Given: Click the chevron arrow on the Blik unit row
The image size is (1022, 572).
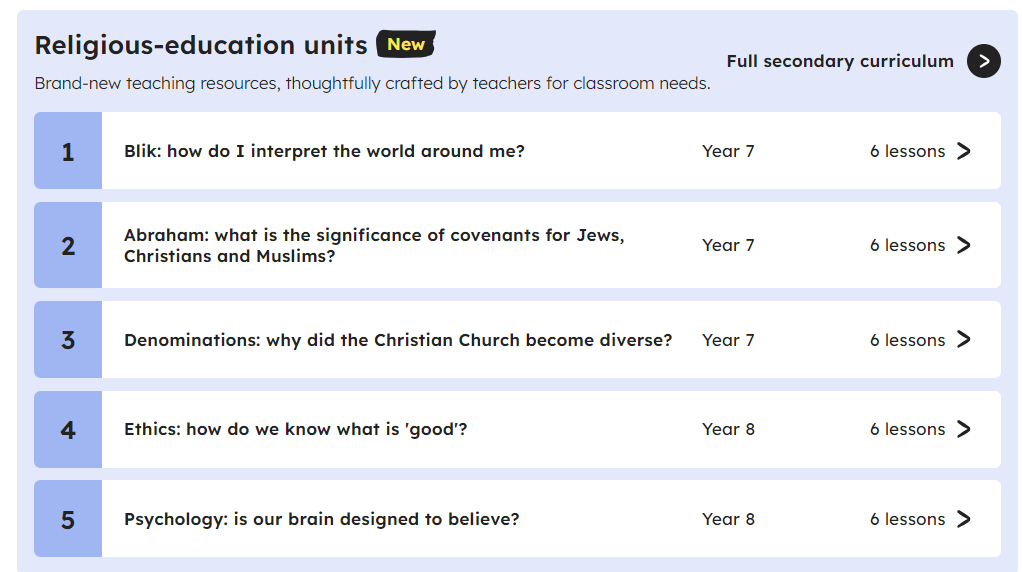Looking at the screenshot, I should click(x=963, y=151).
